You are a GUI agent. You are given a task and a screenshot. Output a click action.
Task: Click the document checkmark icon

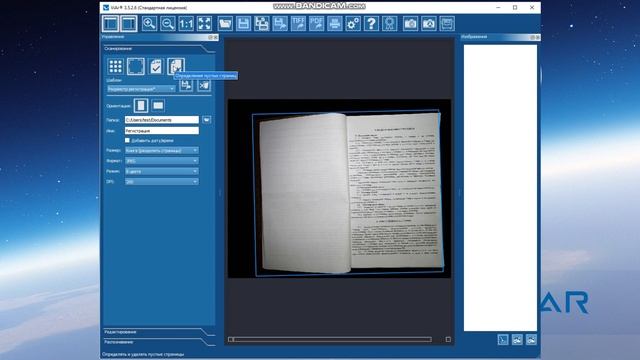156,66
